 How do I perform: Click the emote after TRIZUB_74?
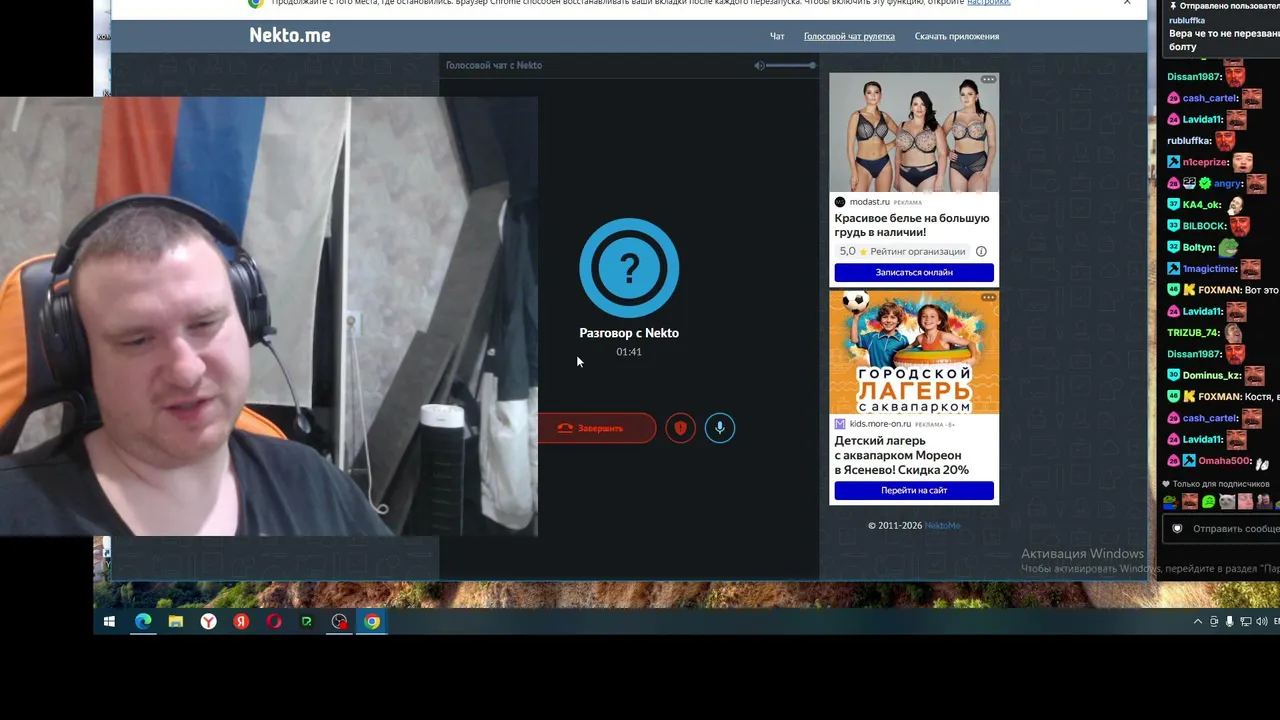pyautogui.click(x=1234, y=333)
